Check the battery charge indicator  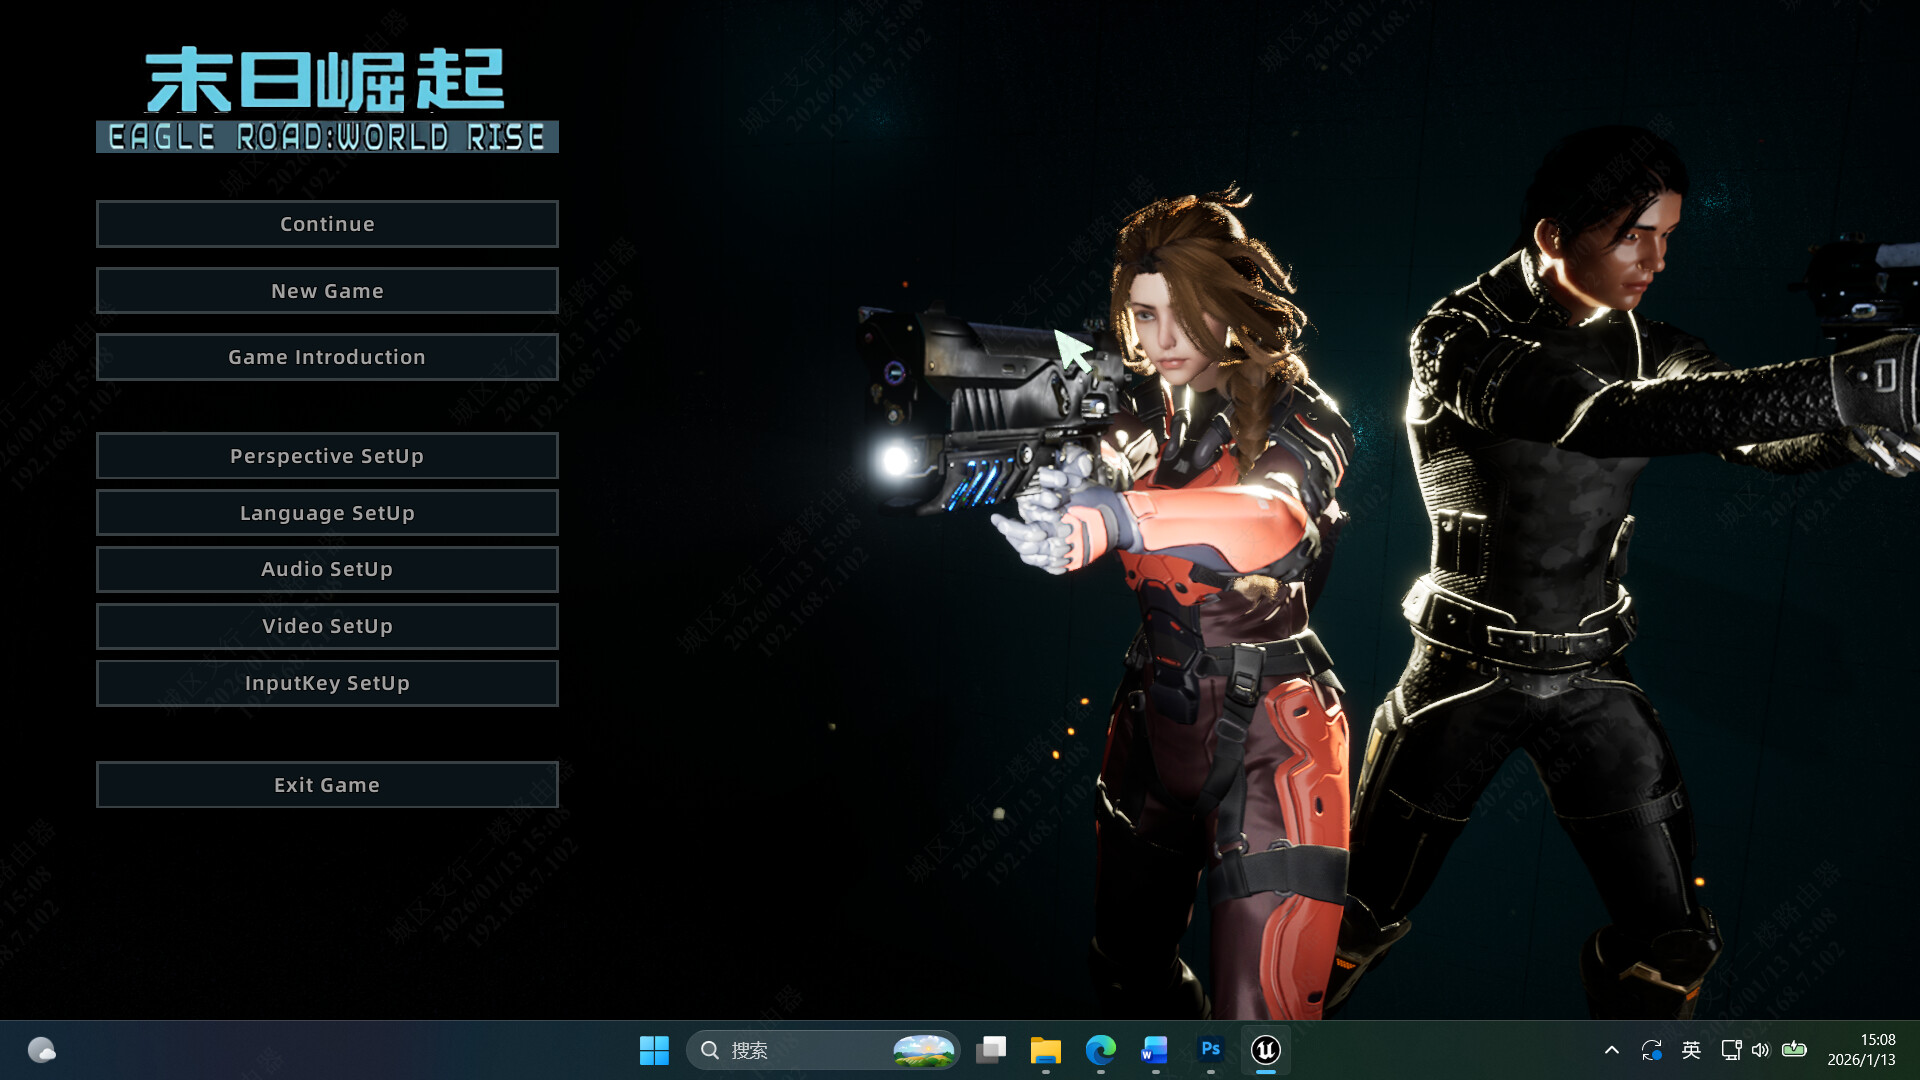pyautogui.click(x=1793, y=1050)
